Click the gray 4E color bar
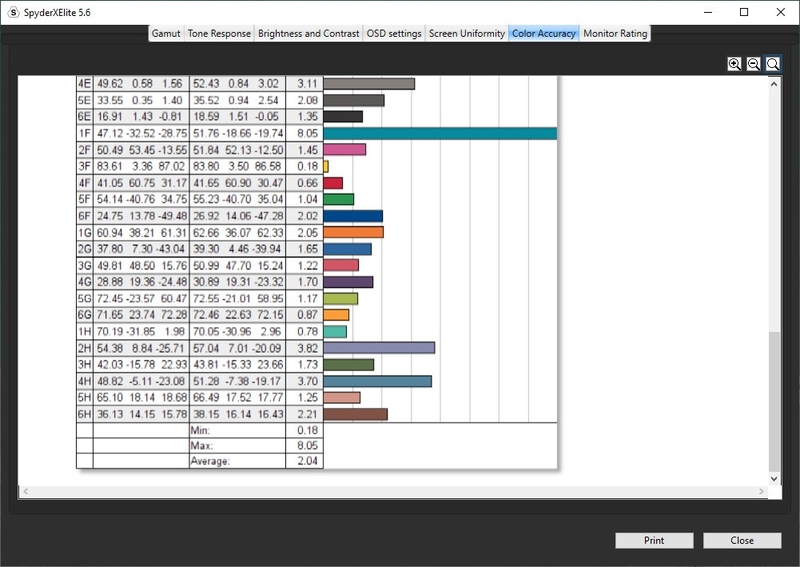Screen dimensions: 800x567 pyautogui.click(x=369, y=84)
